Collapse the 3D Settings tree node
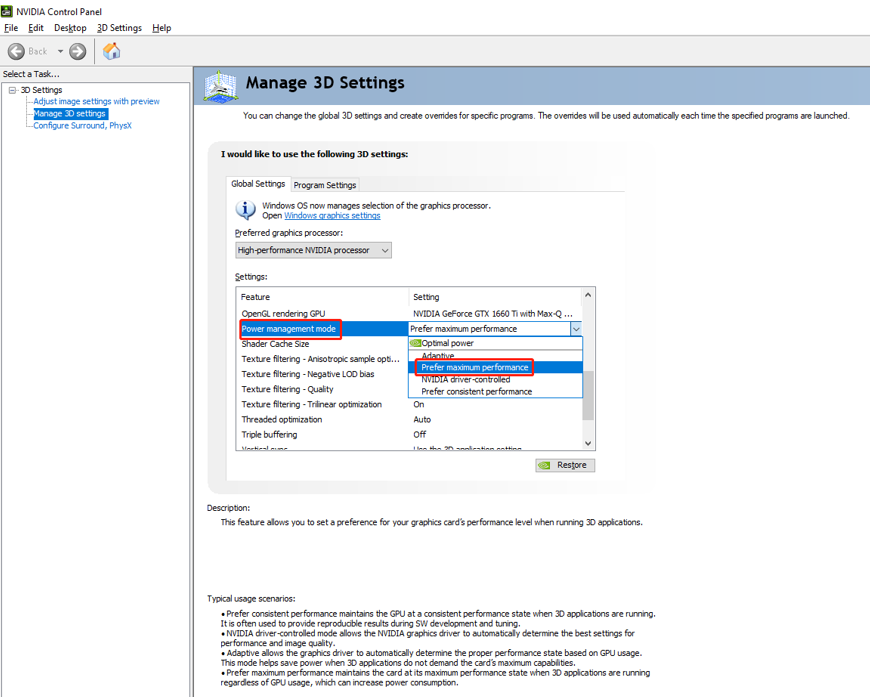Viewport: 870px width, 697px height. click(x=12, y=90)
